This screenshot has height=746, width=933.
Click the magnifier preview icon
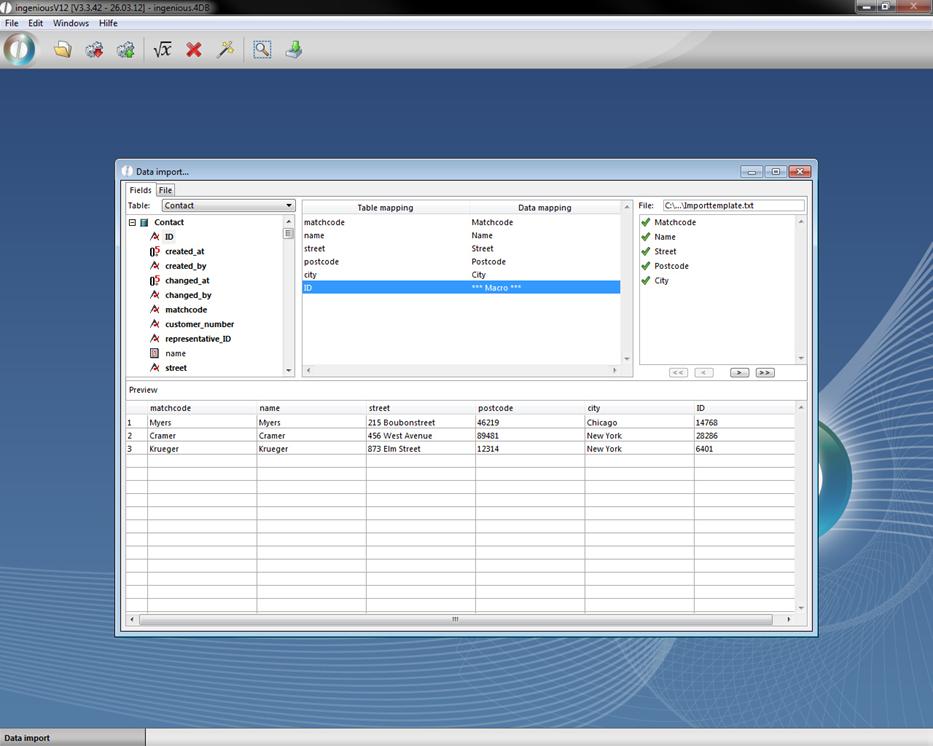262,49
